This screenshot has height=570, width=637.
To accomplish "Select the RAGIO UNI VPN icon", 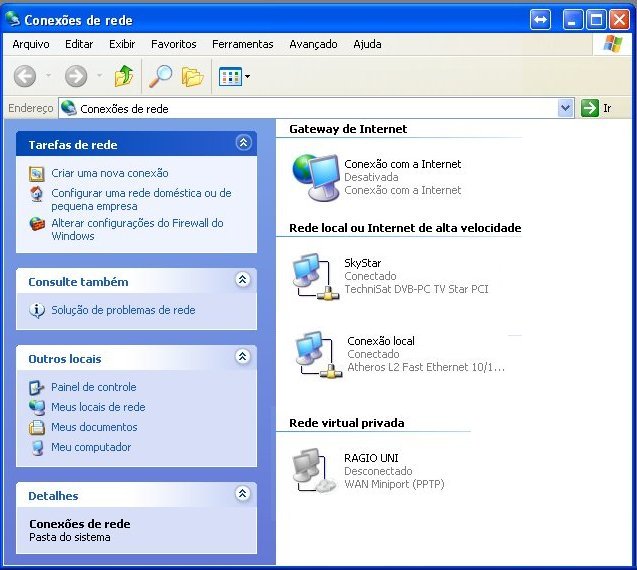I will tap(315, 470).
